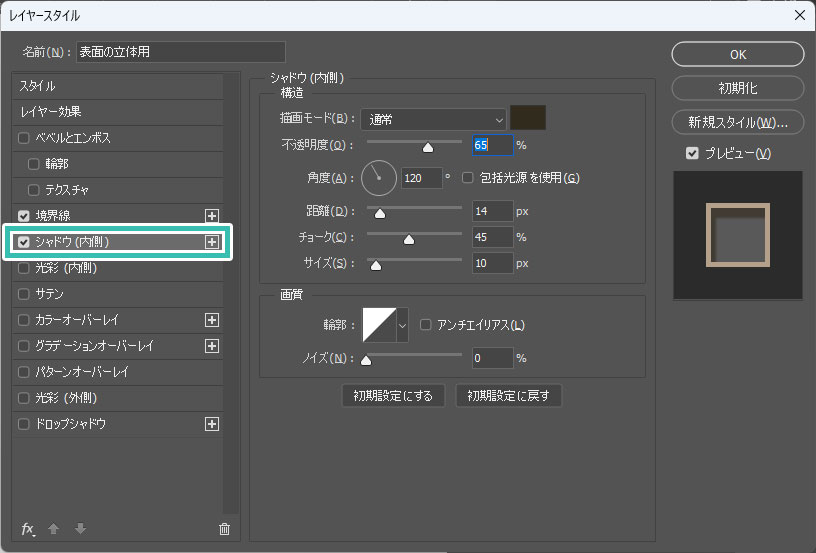Click the ノイズ value field showing 0
Image resolution: width=816 pixels, height=553 pixels.
(x=492, y=358)
